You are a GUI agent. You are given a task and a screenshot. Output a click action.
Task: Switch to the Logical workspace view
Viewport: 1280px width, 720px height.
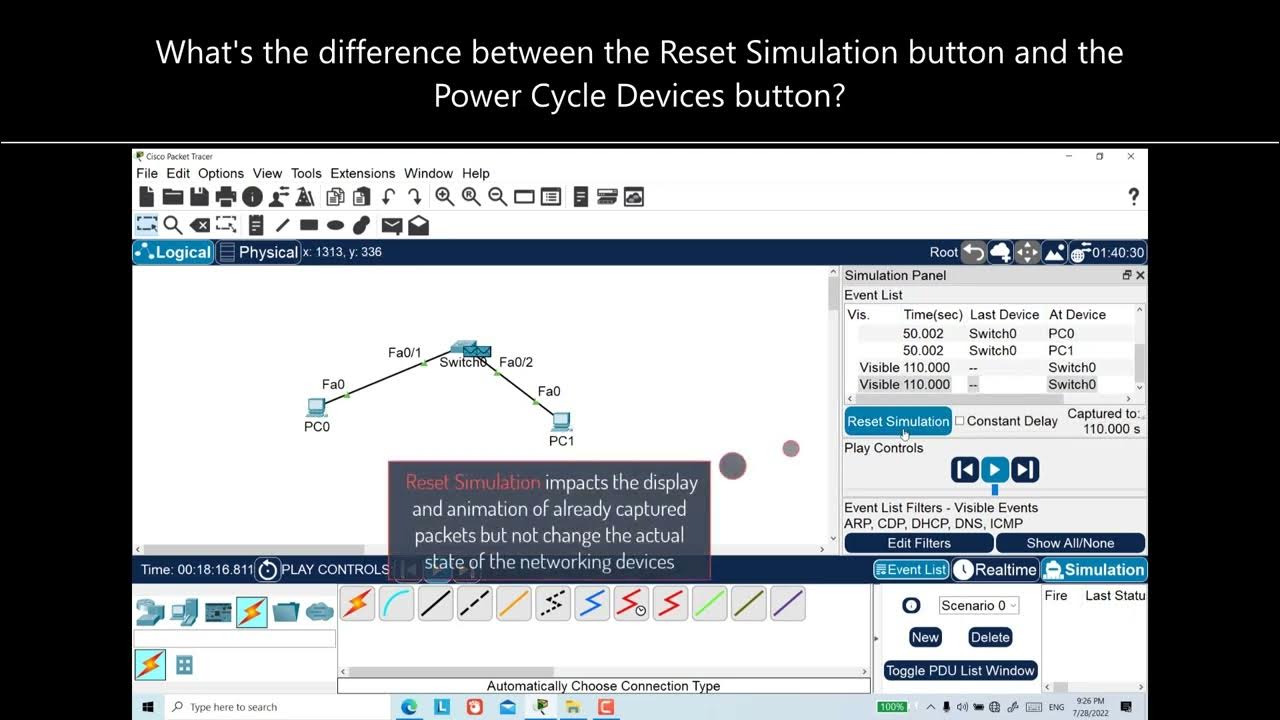point(173,252)
